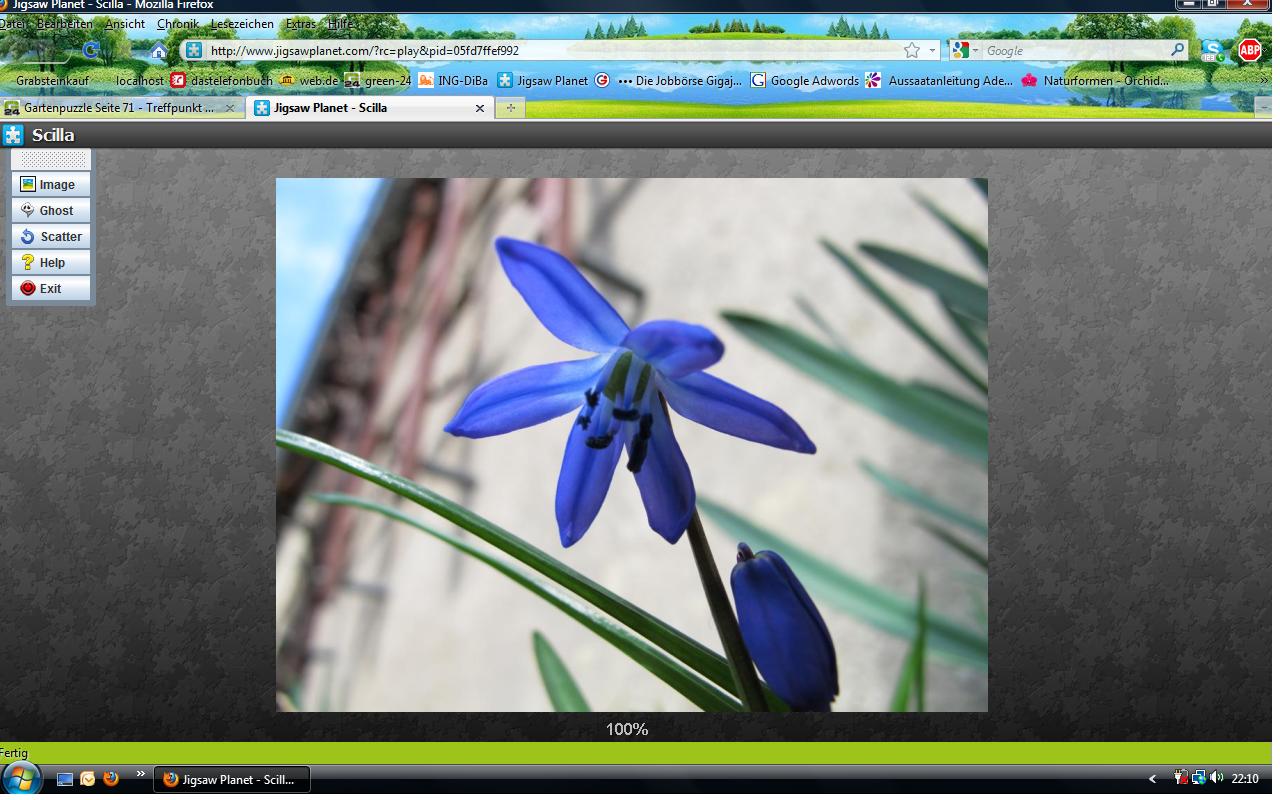Click the Image button in puzzle panel
The height and width of the screenshot is (800, 1280).
click(50, 185)
